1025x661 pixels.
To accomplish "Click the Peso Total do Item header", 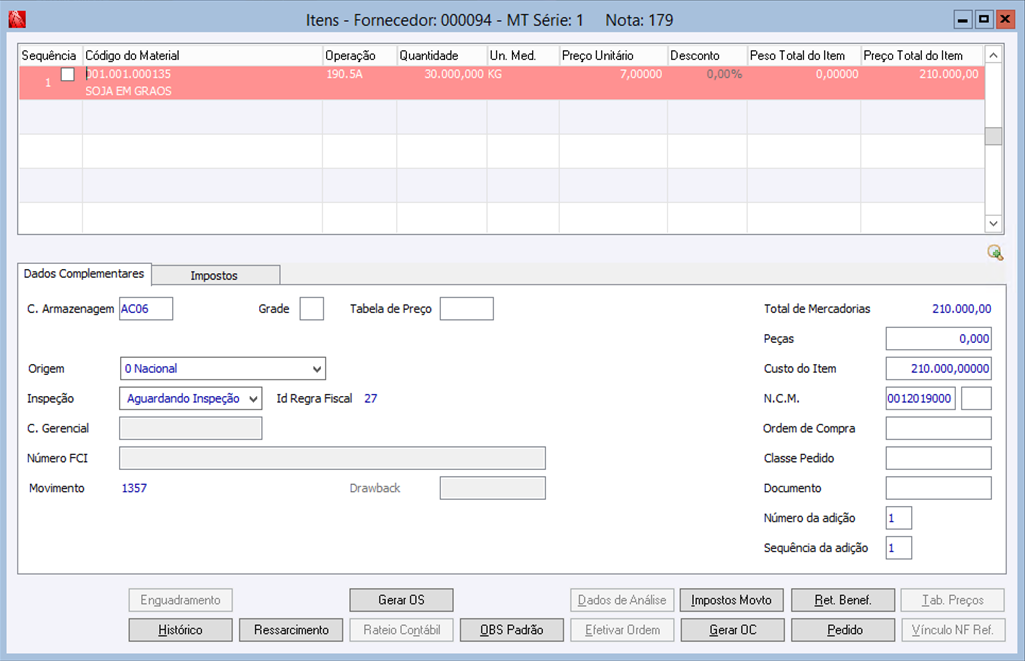I will point(804,56).
